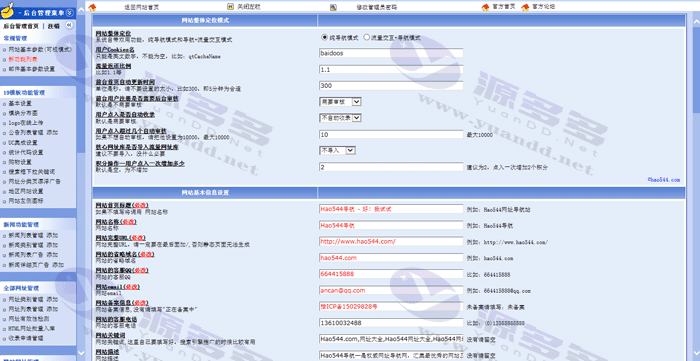
Task: Click the 网站描述 field starting Hao544导航一是
Action: (391, 355)
